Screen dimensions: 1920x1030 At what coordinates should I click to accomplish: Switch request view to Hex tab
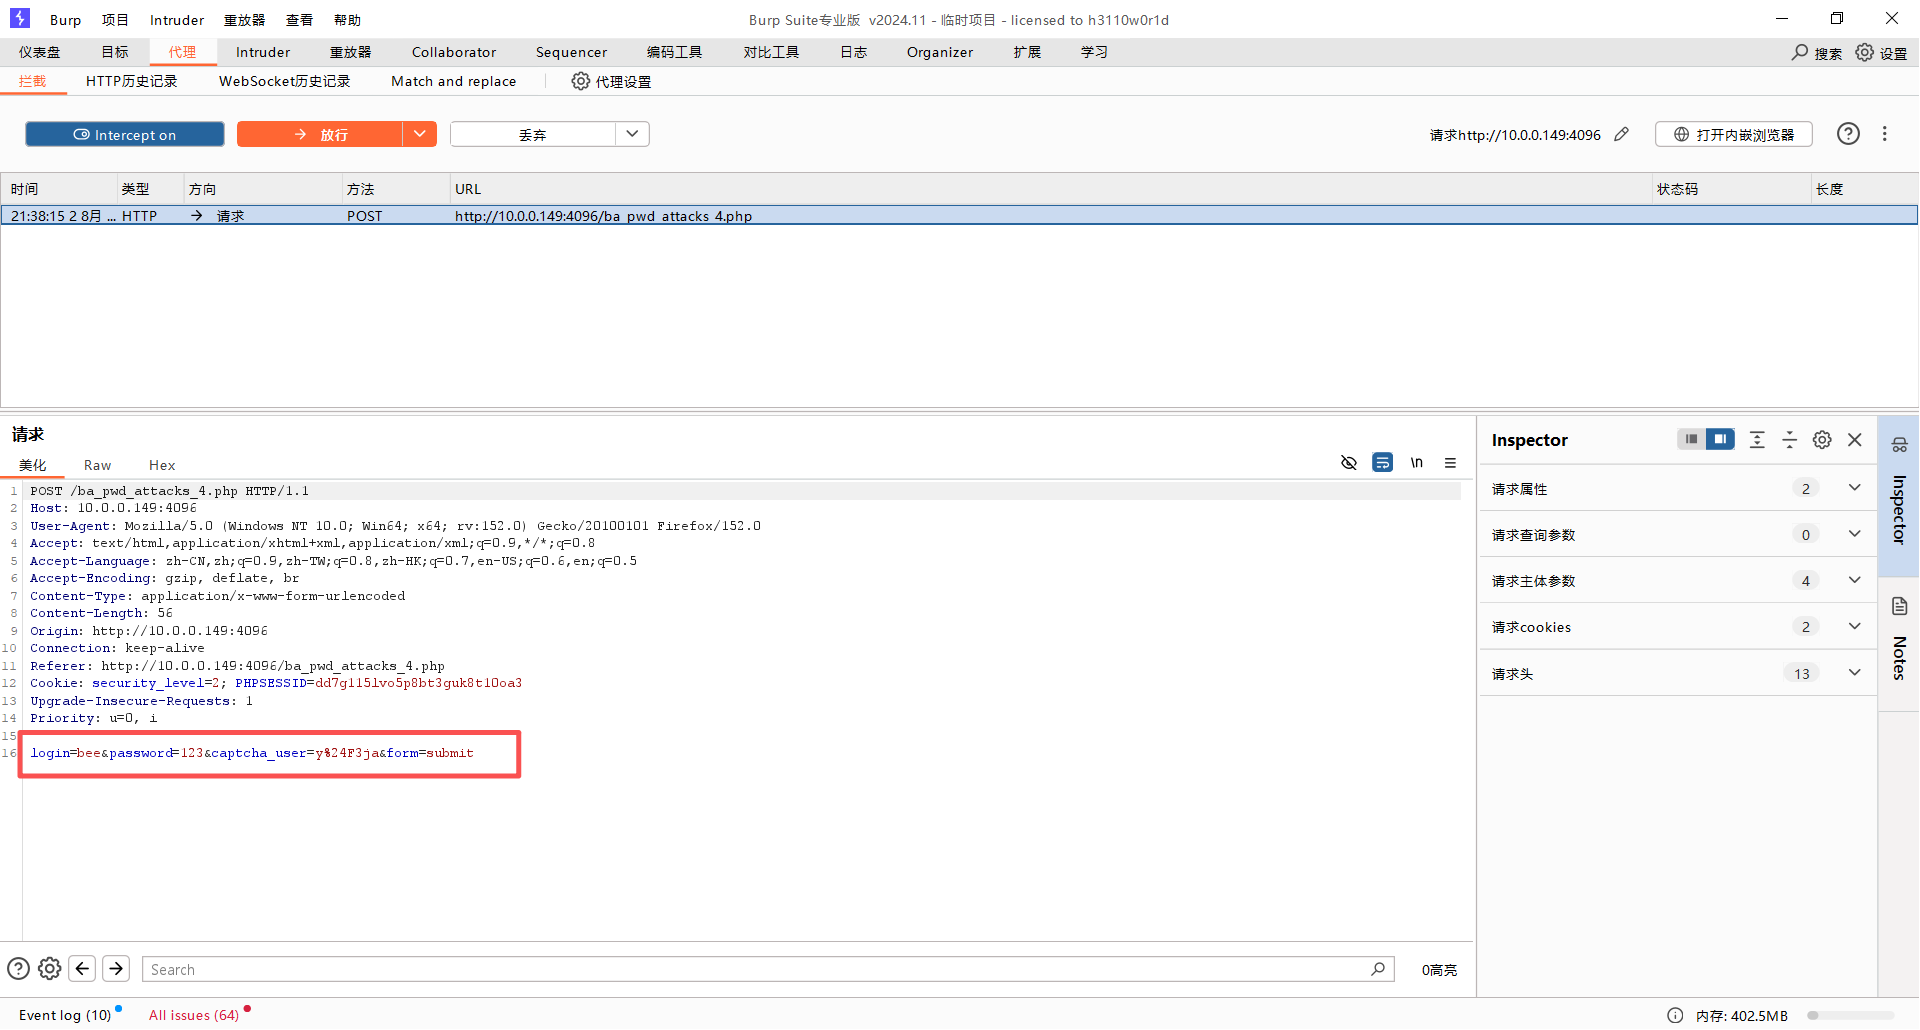click(x=162, y=465)
